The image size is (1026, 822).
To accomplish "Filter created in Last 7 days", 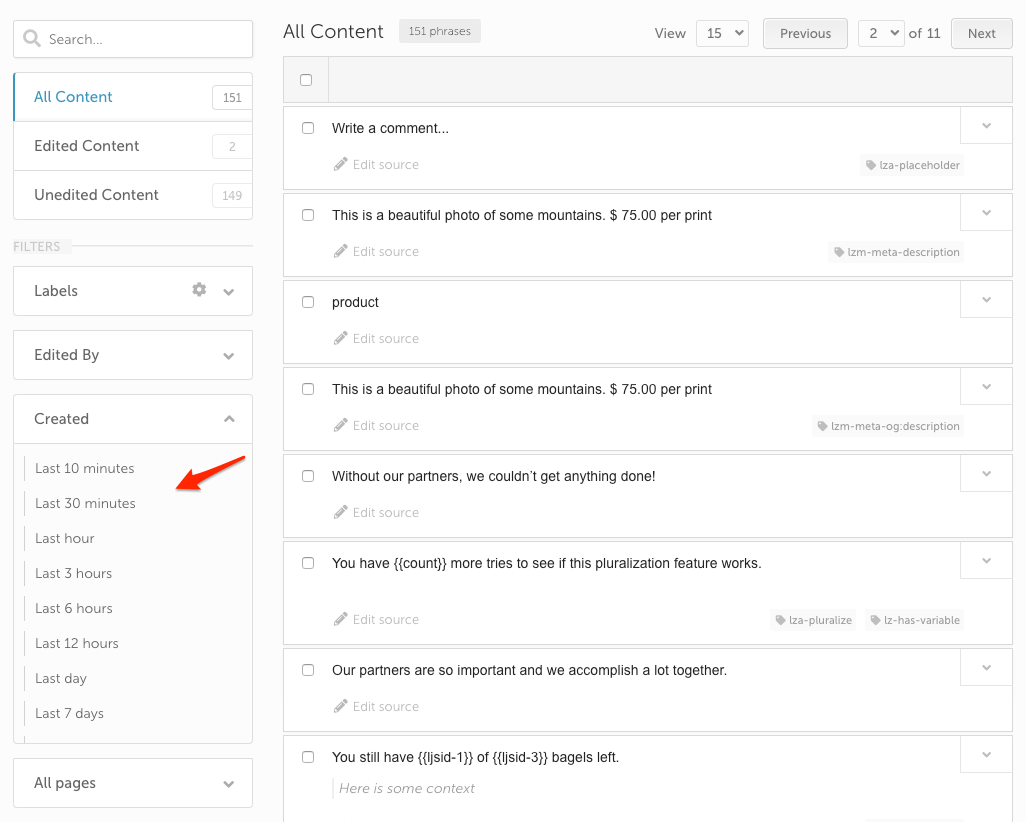I will click(69, 713).
